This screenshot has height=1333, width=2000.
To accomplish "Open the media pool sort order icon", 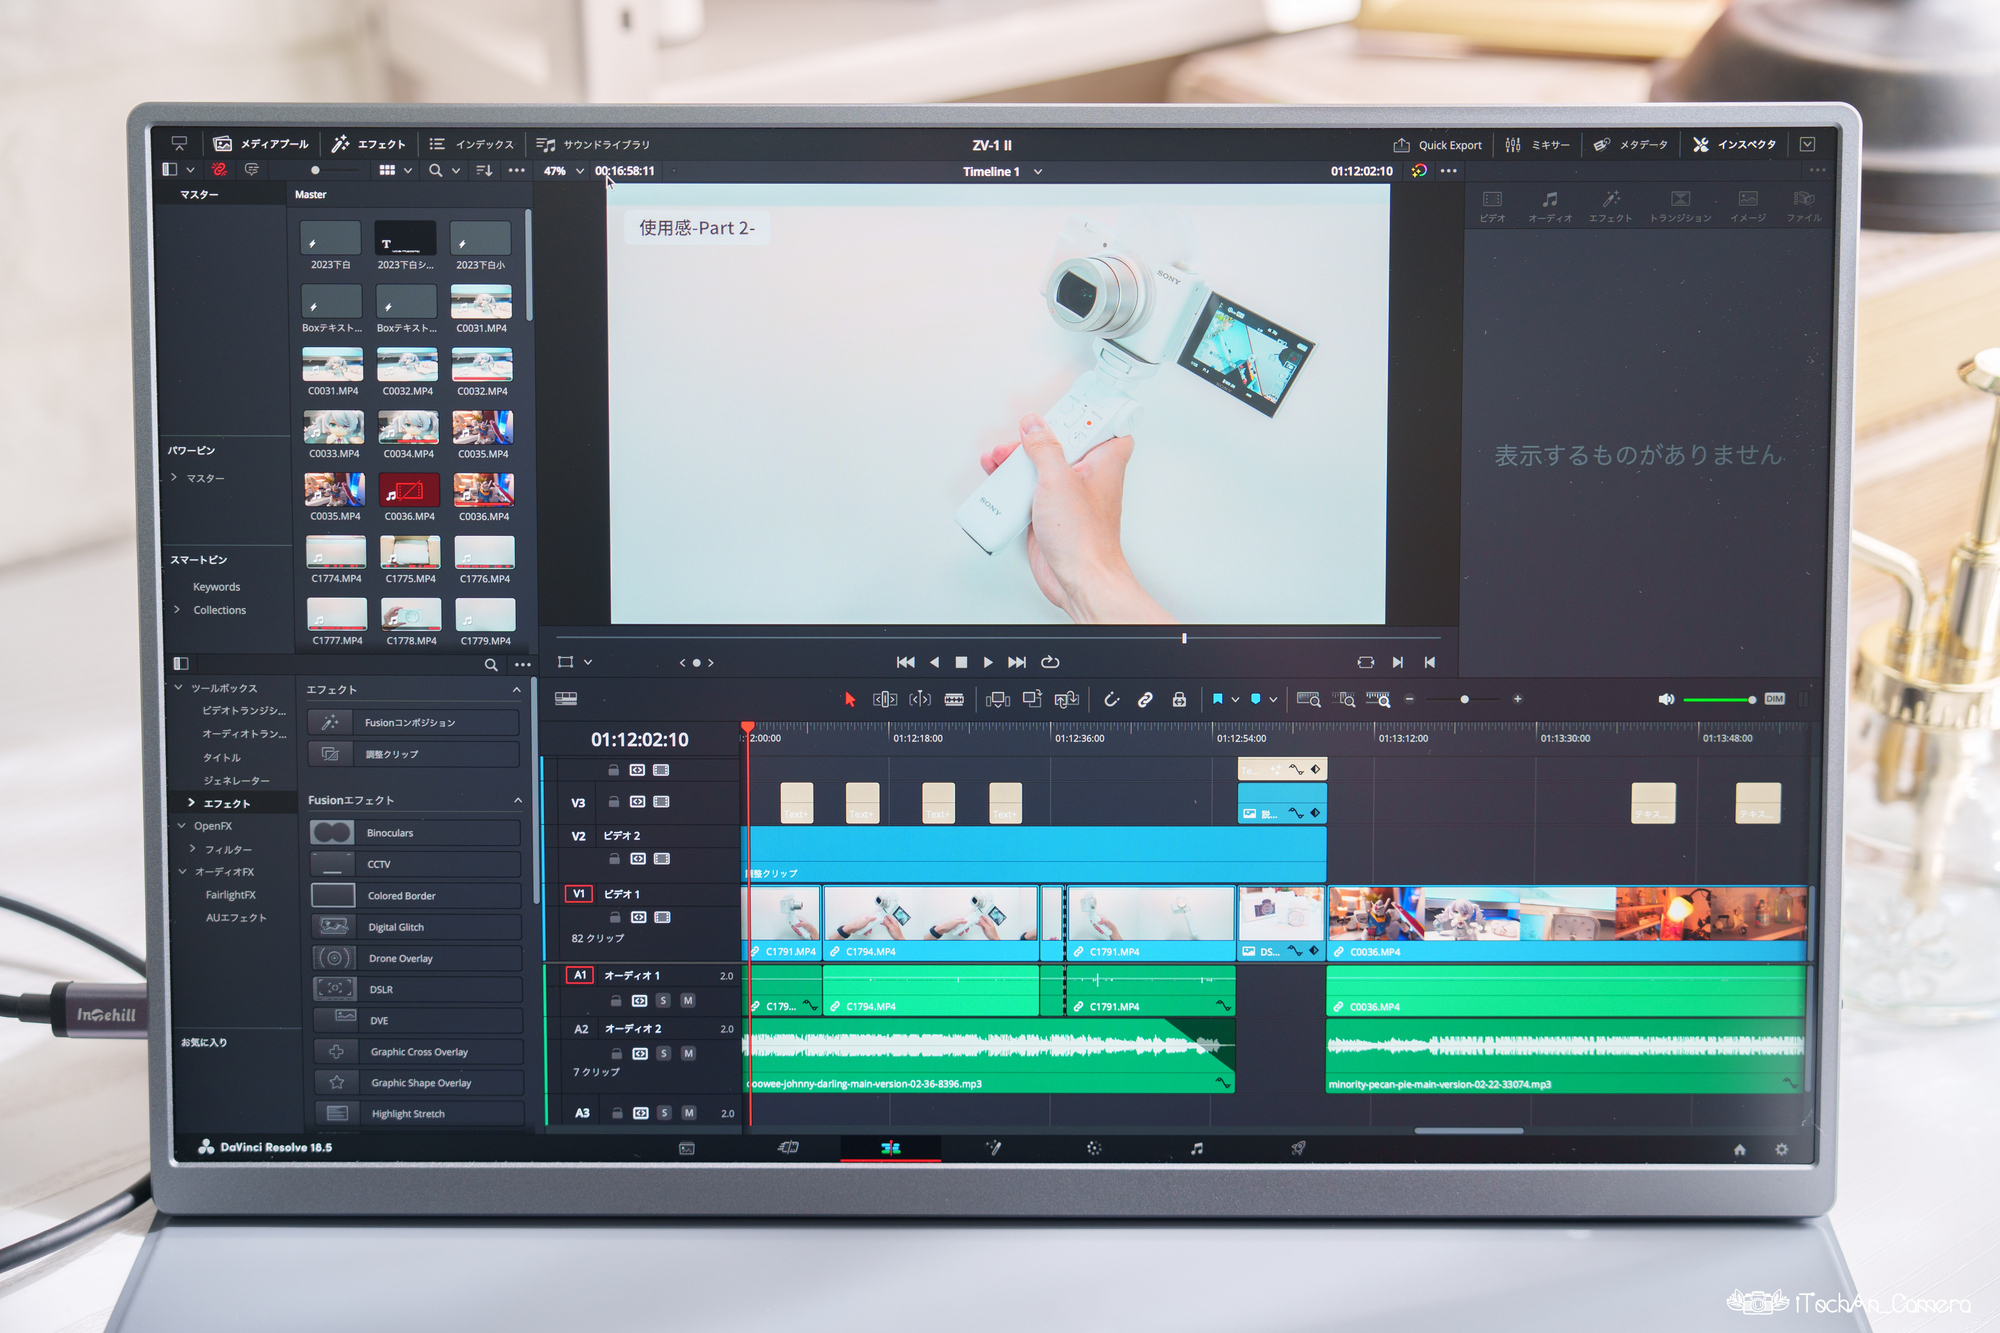I will click(484, 170).
